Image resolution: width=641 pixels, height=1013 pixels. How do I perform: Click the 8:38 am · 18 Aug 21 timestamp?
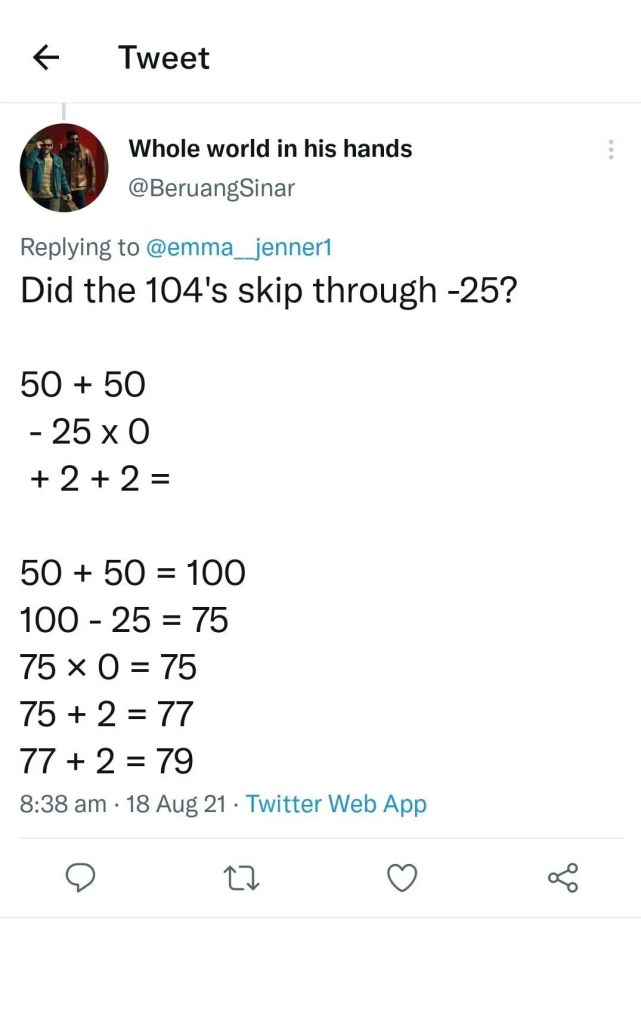[122, 804]
